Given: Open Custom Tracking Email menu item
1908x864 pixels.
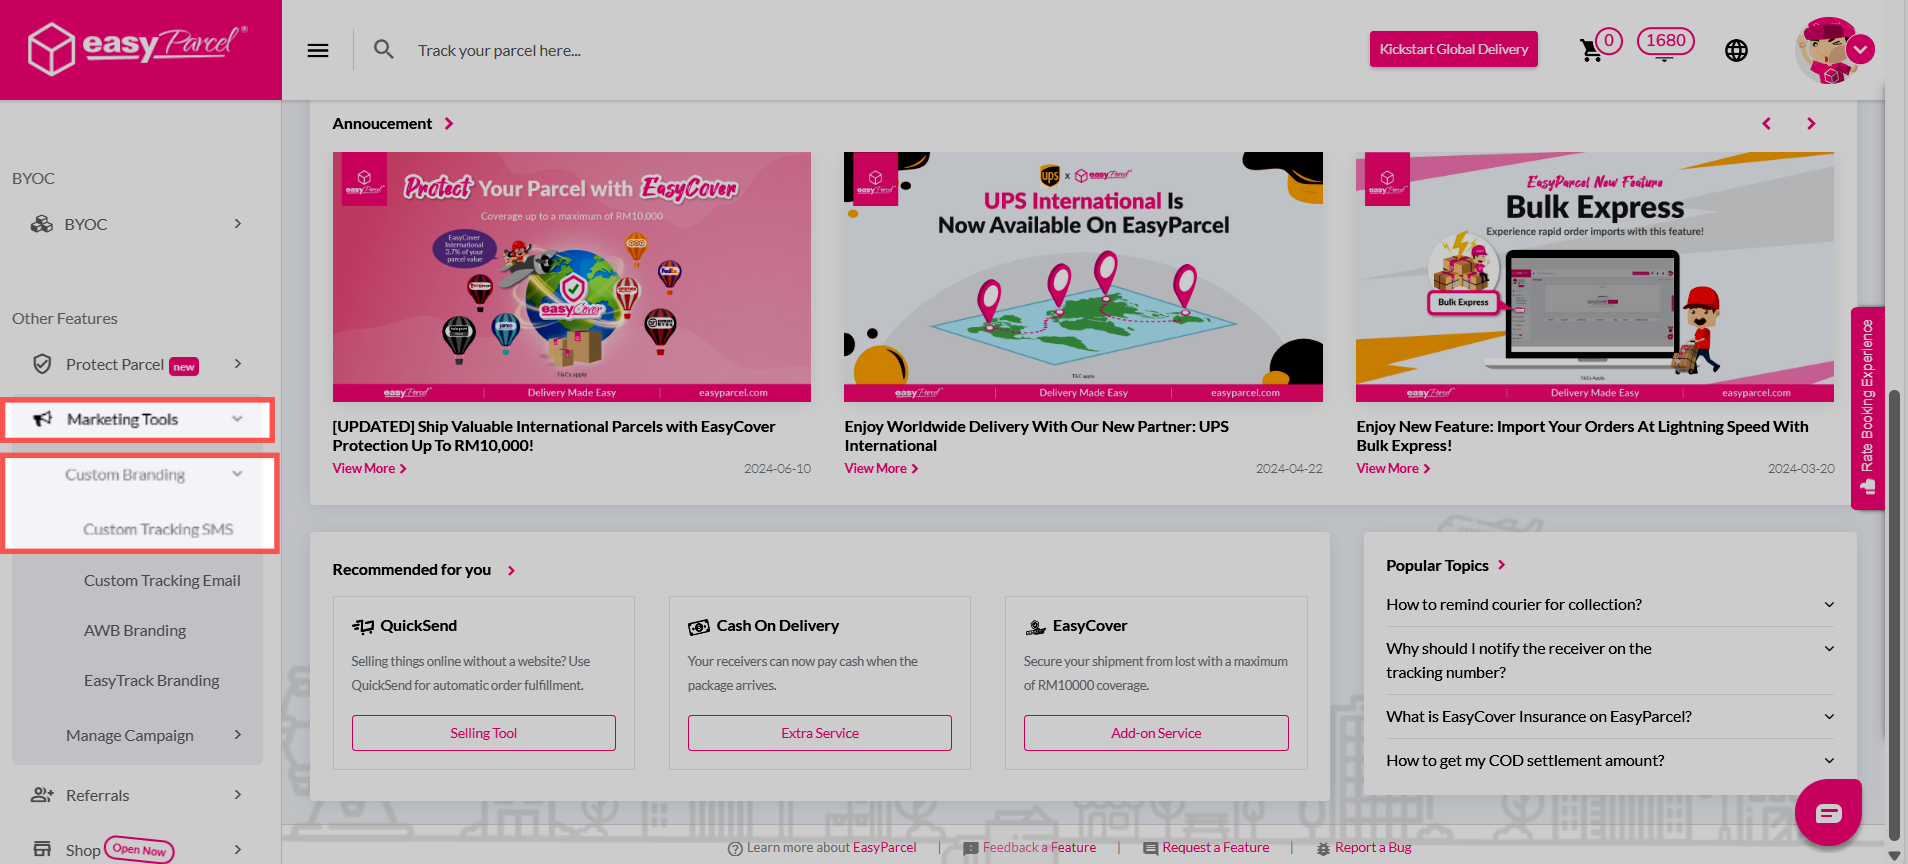Looking at the screenshot, I should 162,580.
